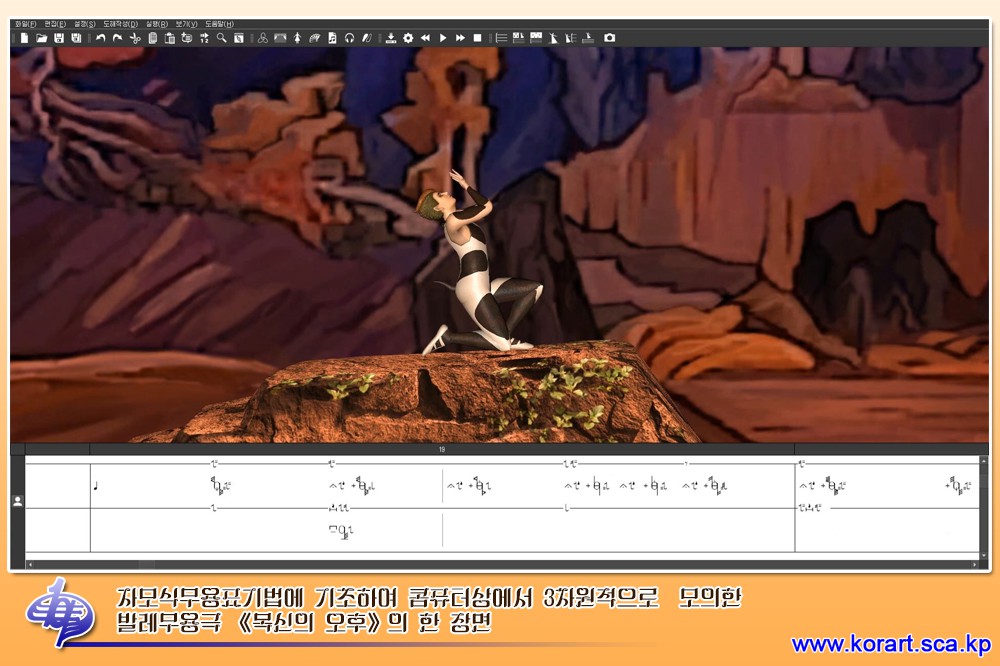Open the stage backdrop icon
Image resolution: width=1000 pixels, height=666 pixels.
[280, 38]
